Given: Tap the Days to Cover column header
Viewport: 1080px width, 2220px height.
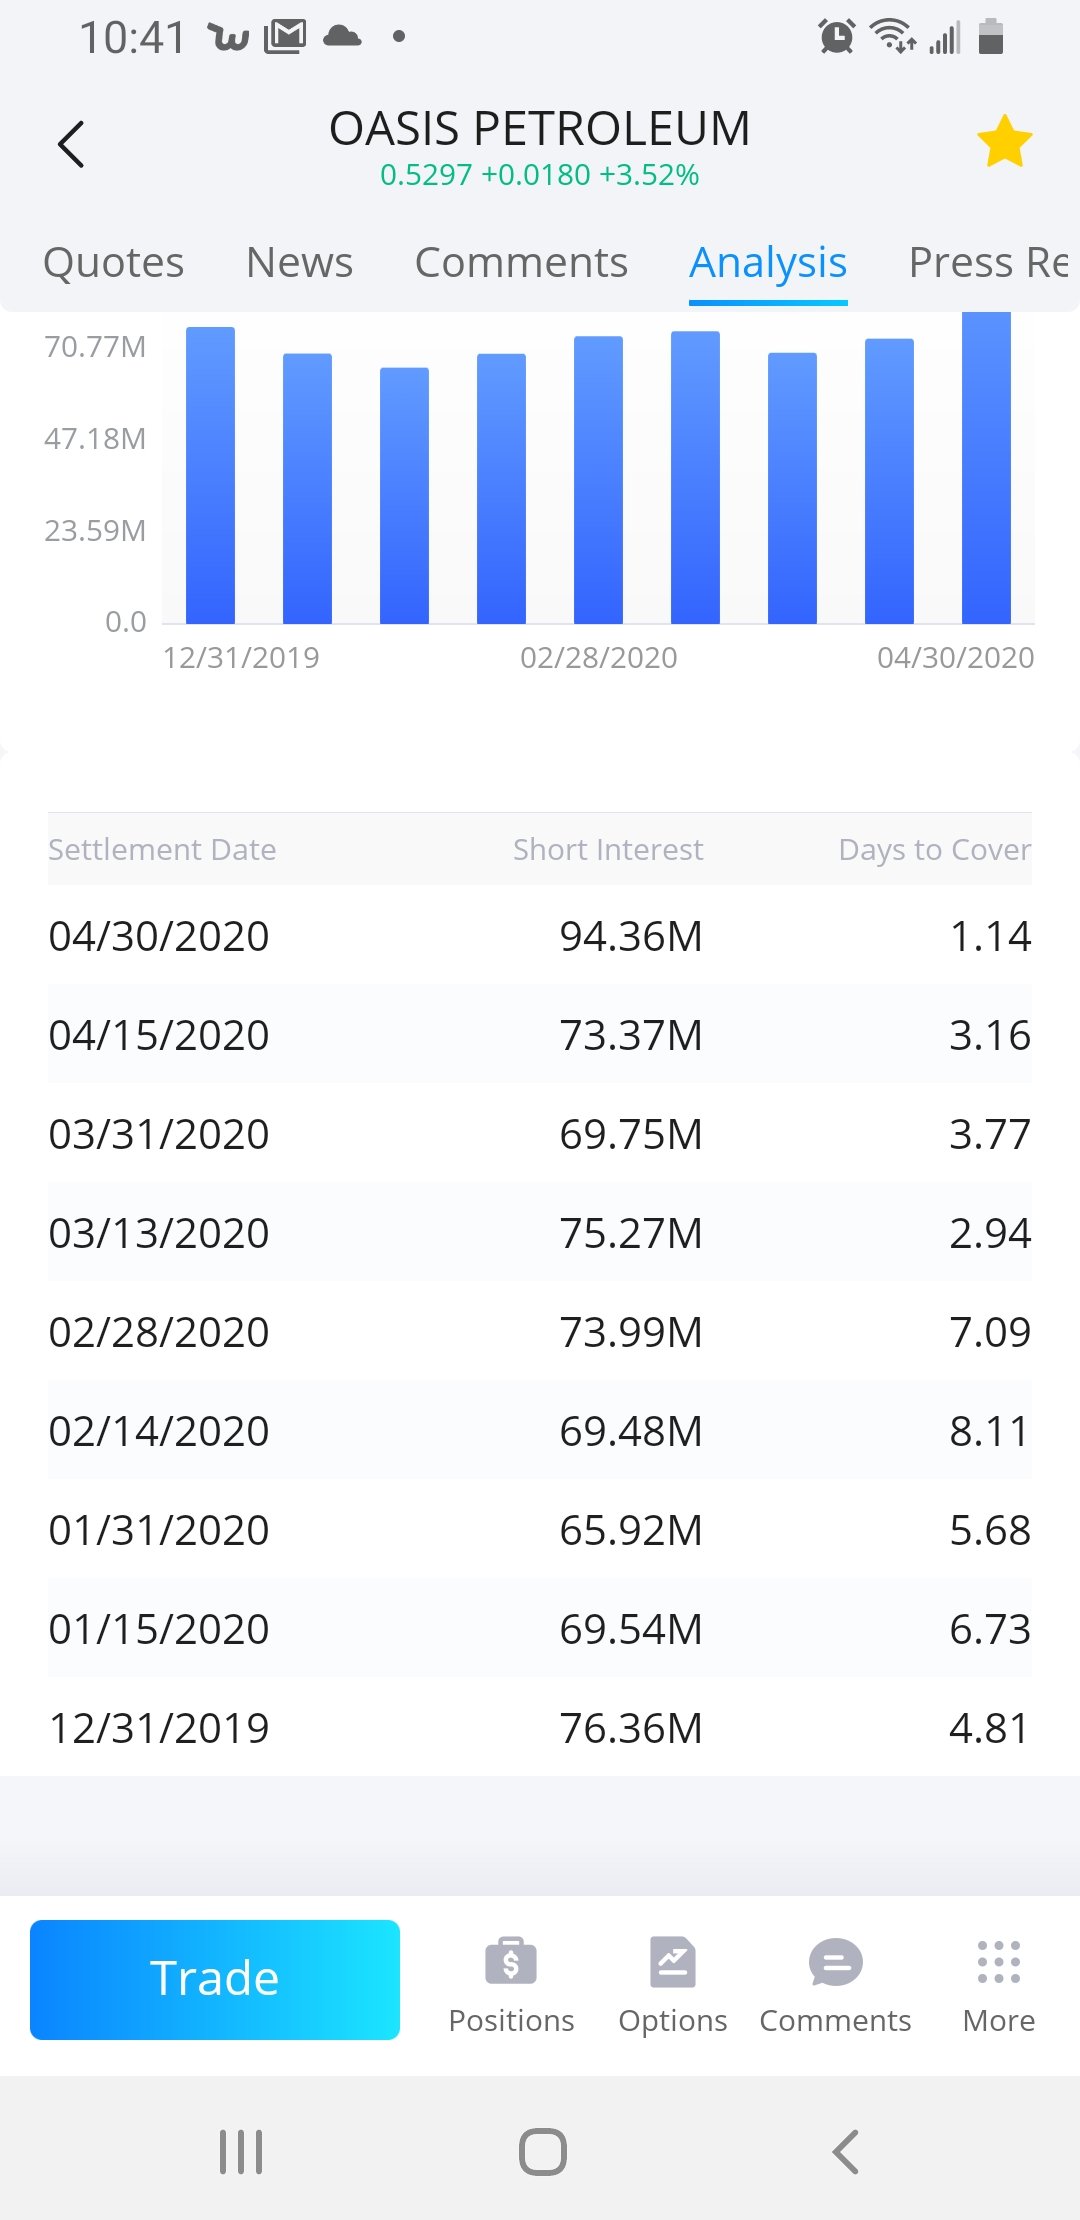Looking at the screenshot, I should click(934, 849).
